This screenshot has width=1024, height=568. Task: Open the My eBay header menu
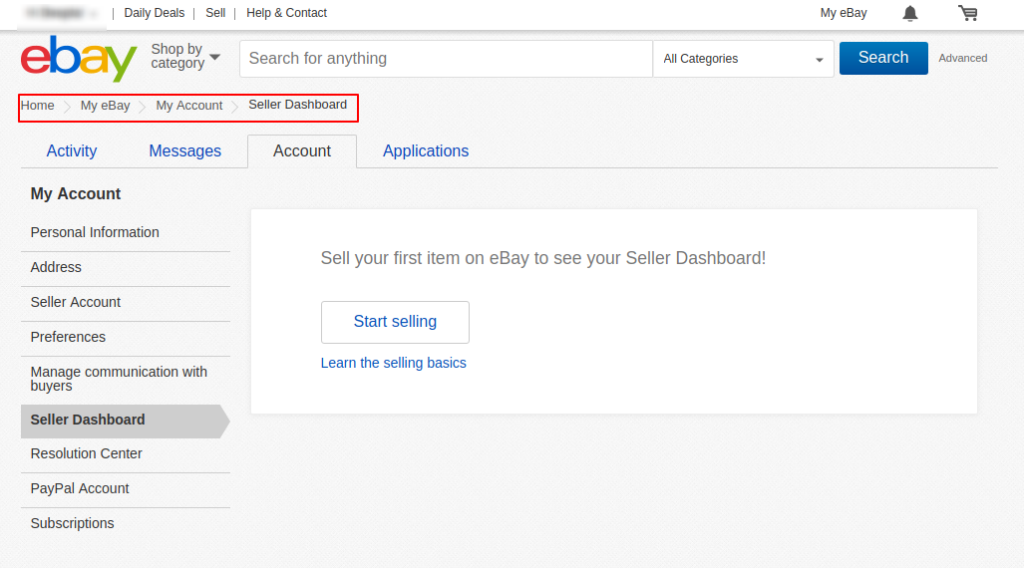843,13
